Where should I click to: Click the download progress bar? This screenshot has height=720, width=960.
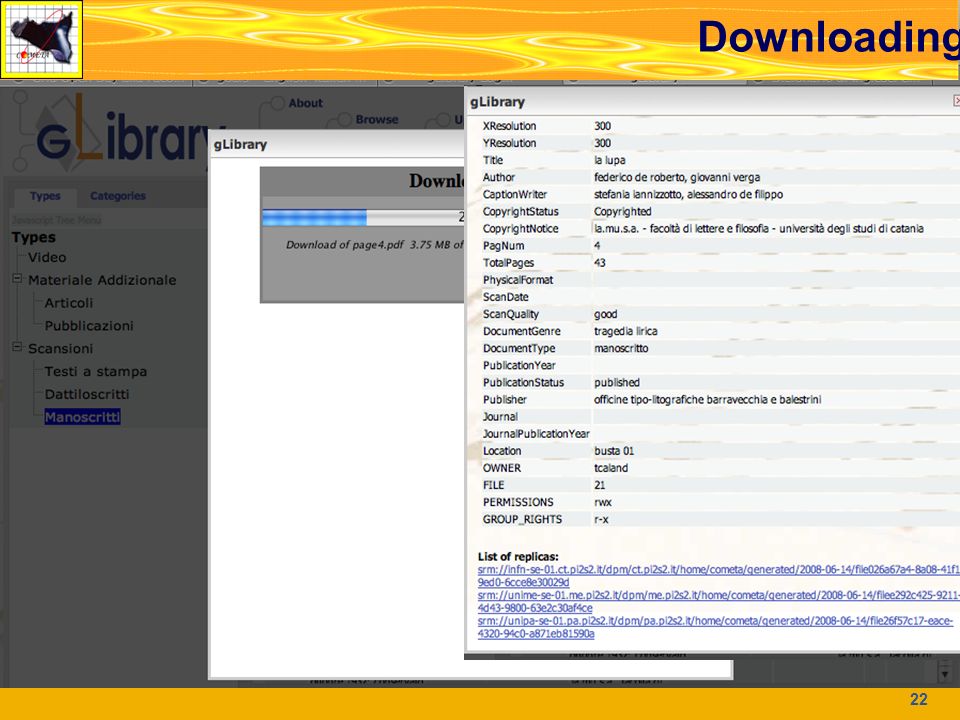[x=363, y=217]
